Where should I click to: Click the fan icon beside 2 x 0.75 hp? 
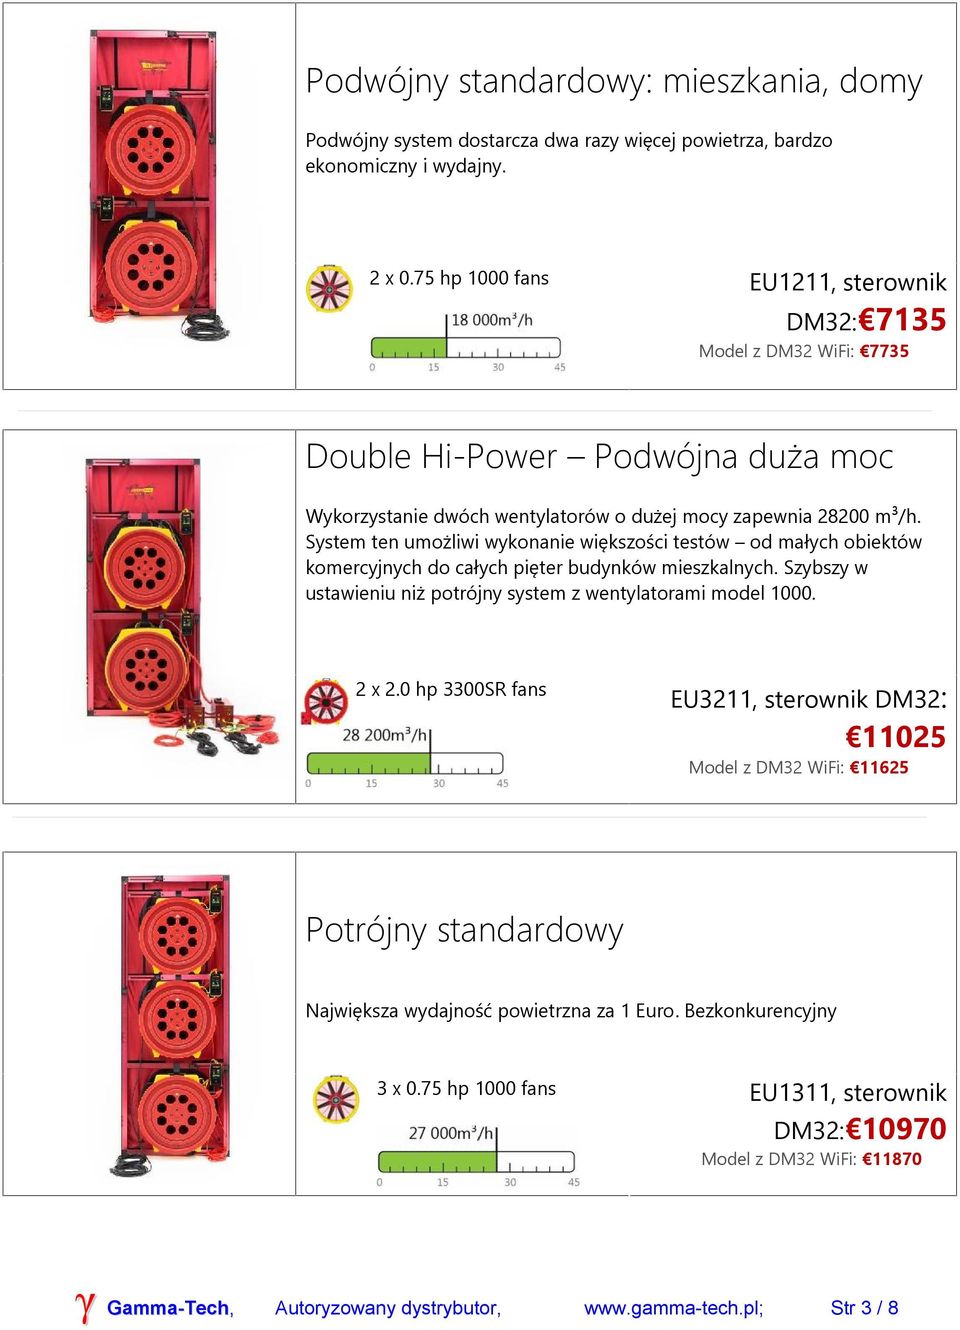pos(329,288)
